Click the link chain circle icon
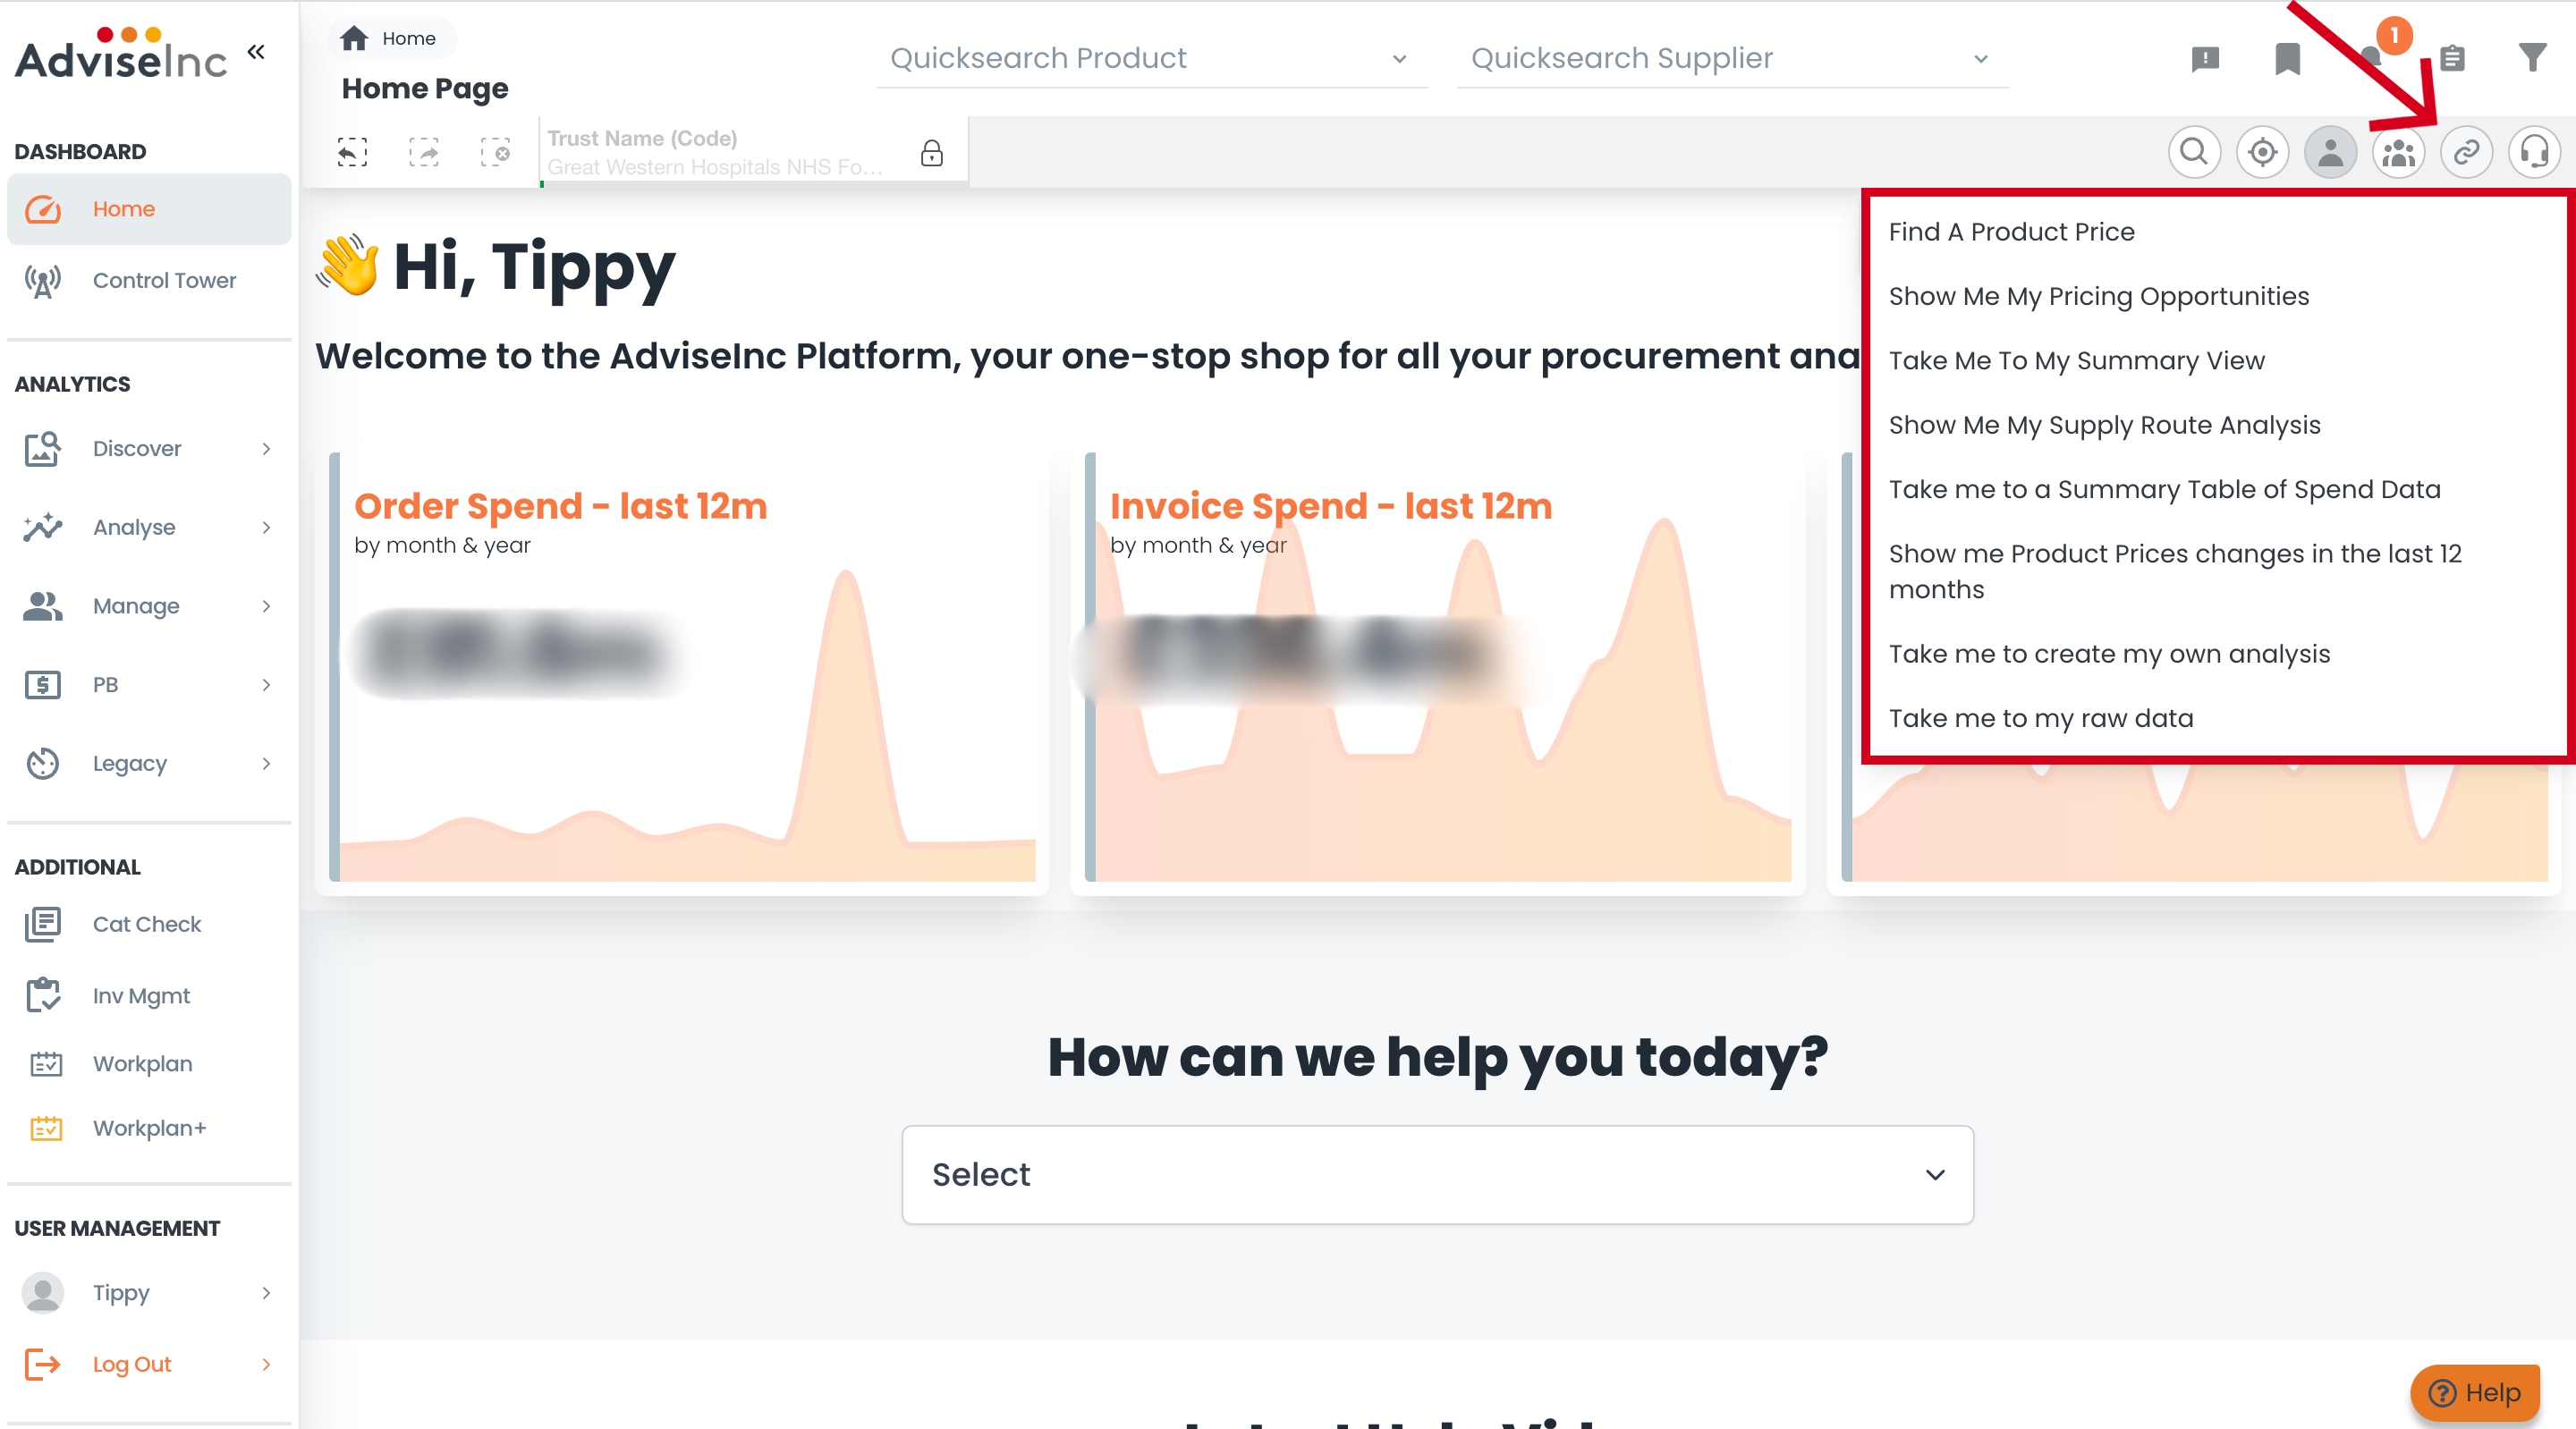This screenshot has height=1429, width=2576. click(x=2466, y=152)
